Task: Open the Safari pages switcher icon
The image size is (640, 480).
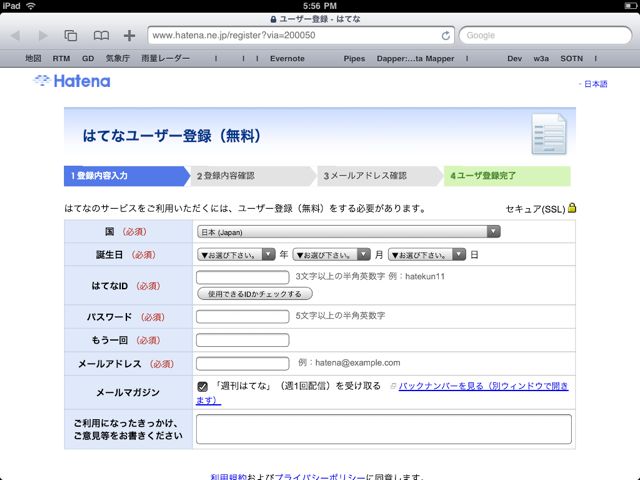Action: click(x=71, y=36)
